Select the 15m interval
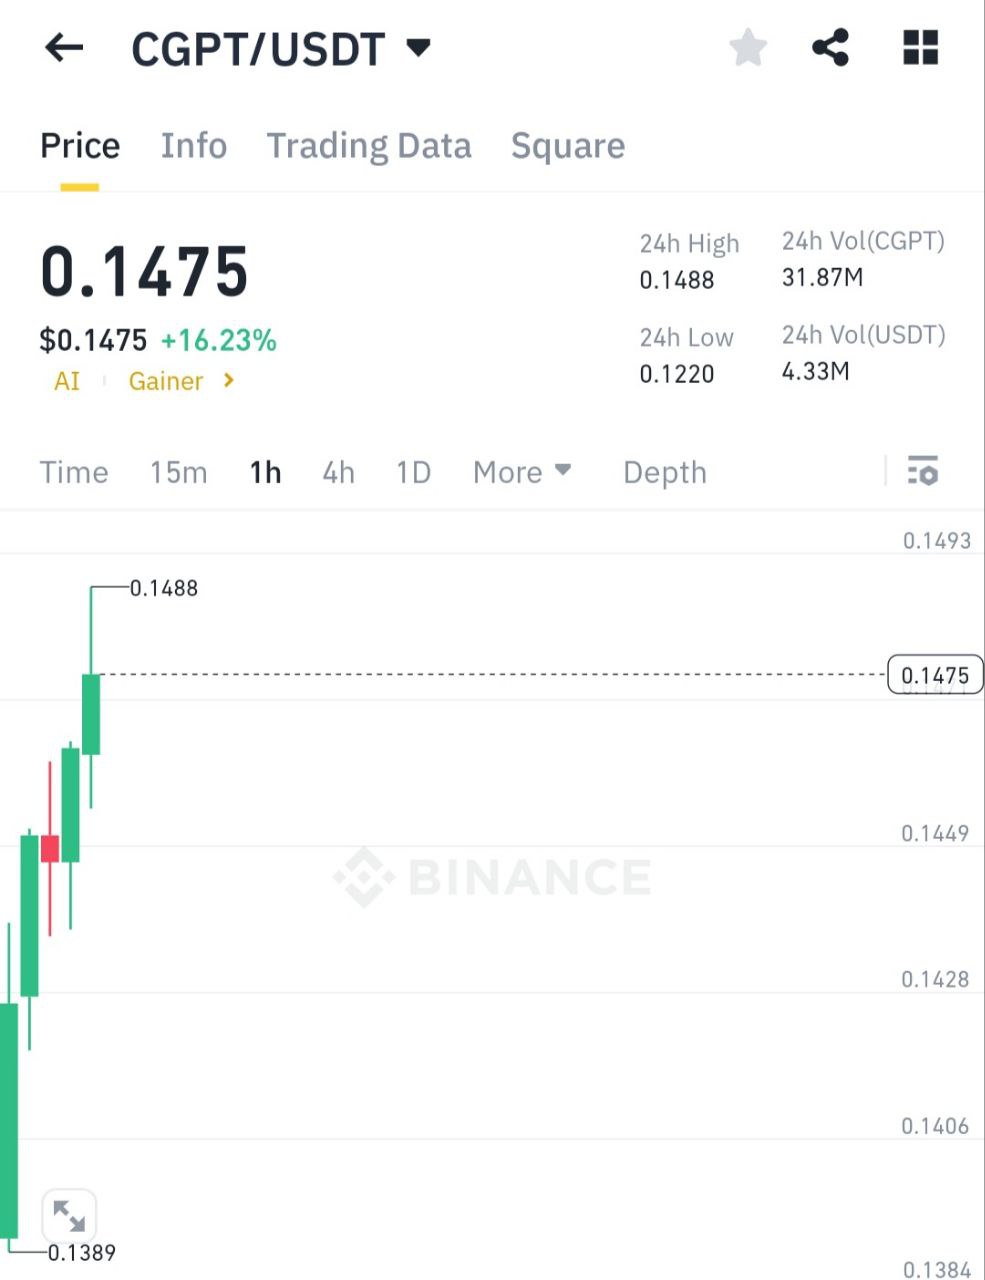 pos(179,472)
